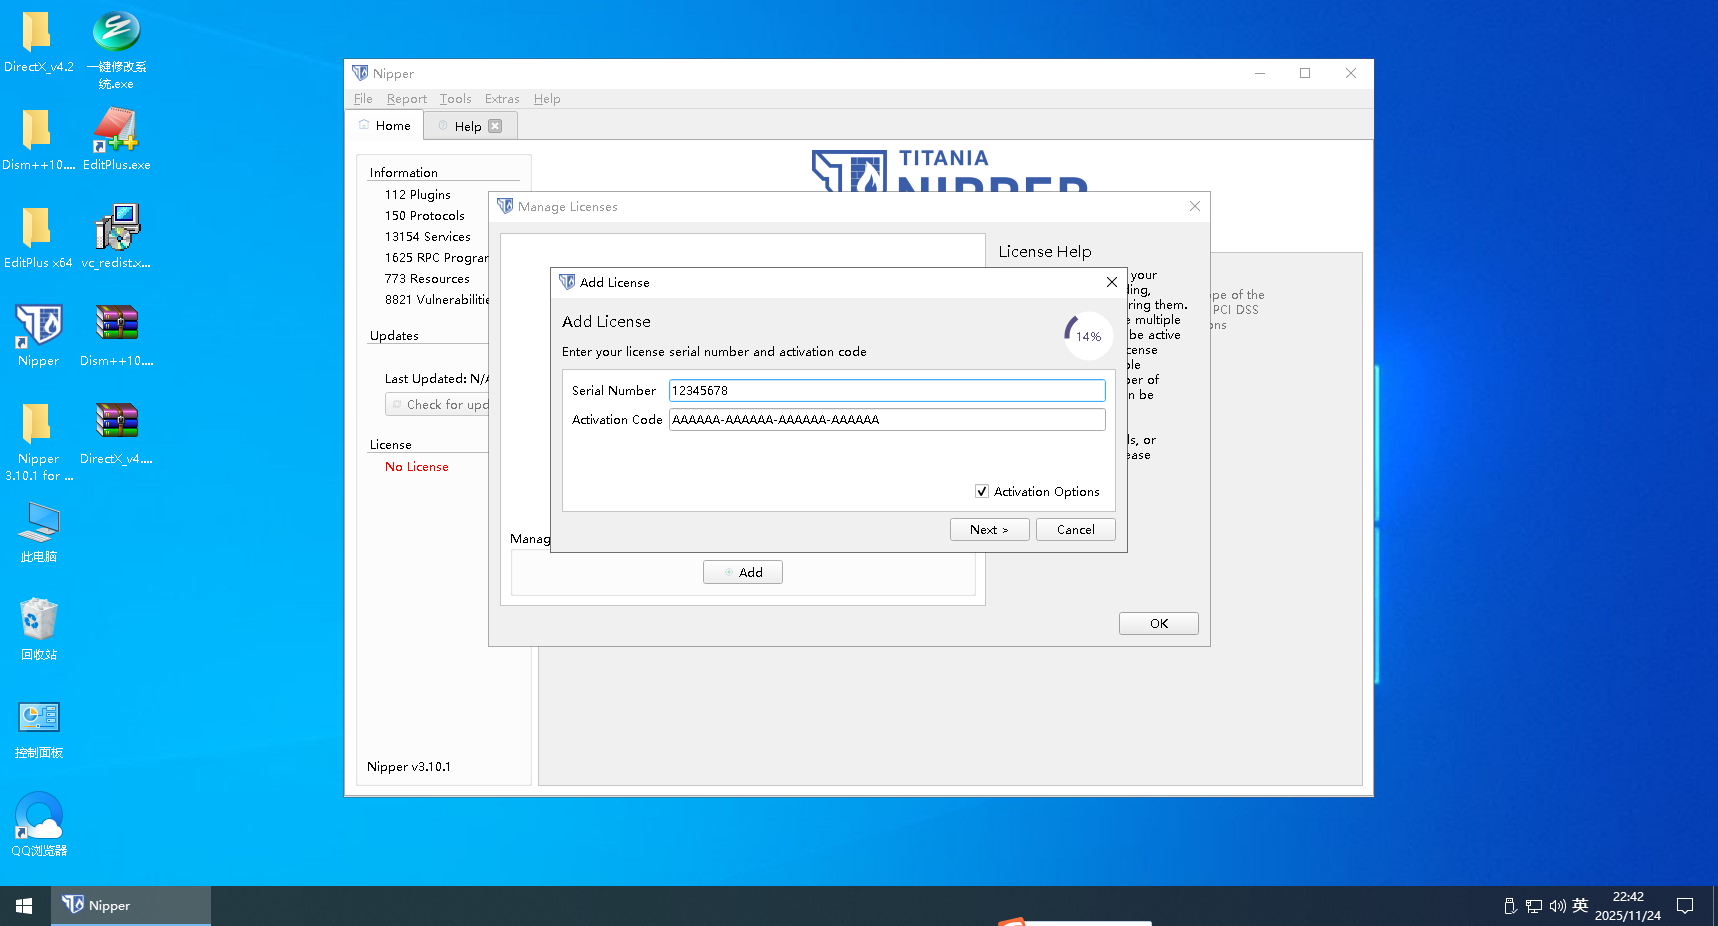Click into the Activation Code field
Screen dimensions: 1718x926
coord(886,420)
